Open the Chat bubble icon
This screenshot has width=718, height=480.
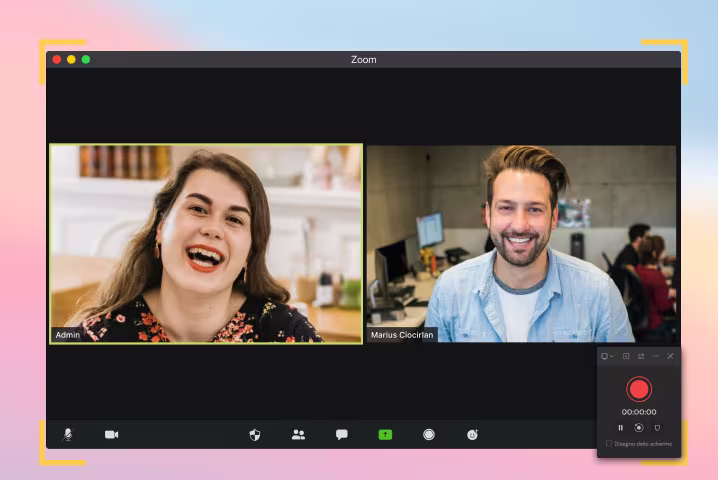tap(342, 434)
